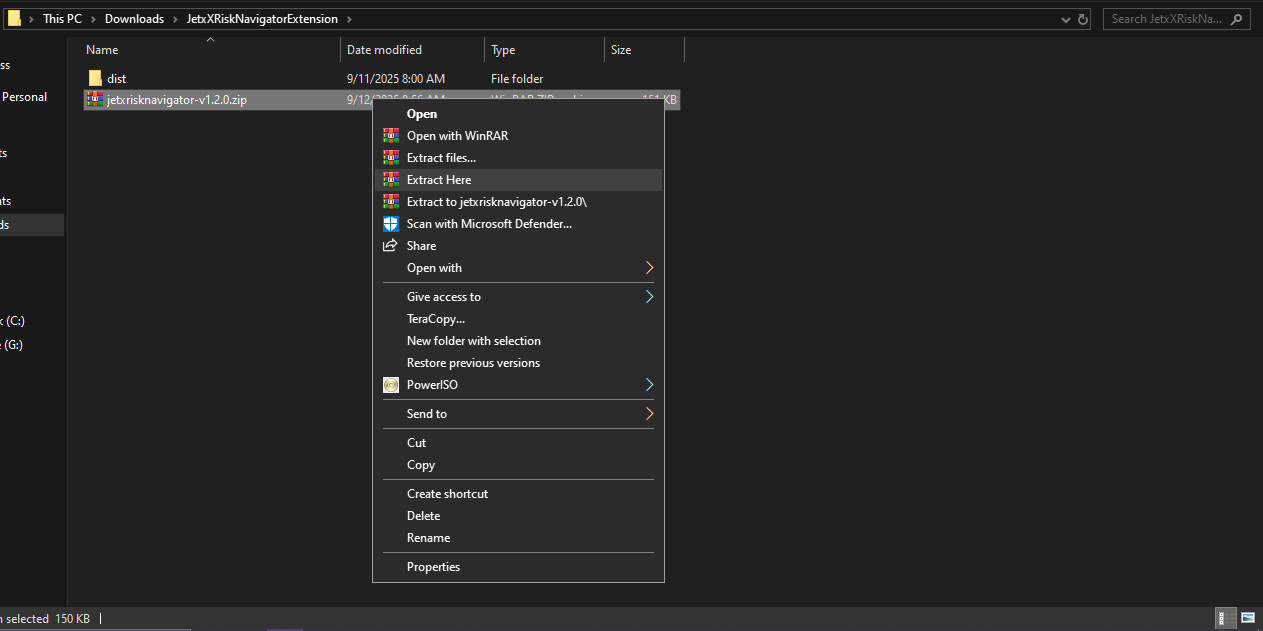Image resolution: width=1263 pixels, height=631 pixels.
Task: Expand the Give access to submenu
Action: (x=648, y=297)
